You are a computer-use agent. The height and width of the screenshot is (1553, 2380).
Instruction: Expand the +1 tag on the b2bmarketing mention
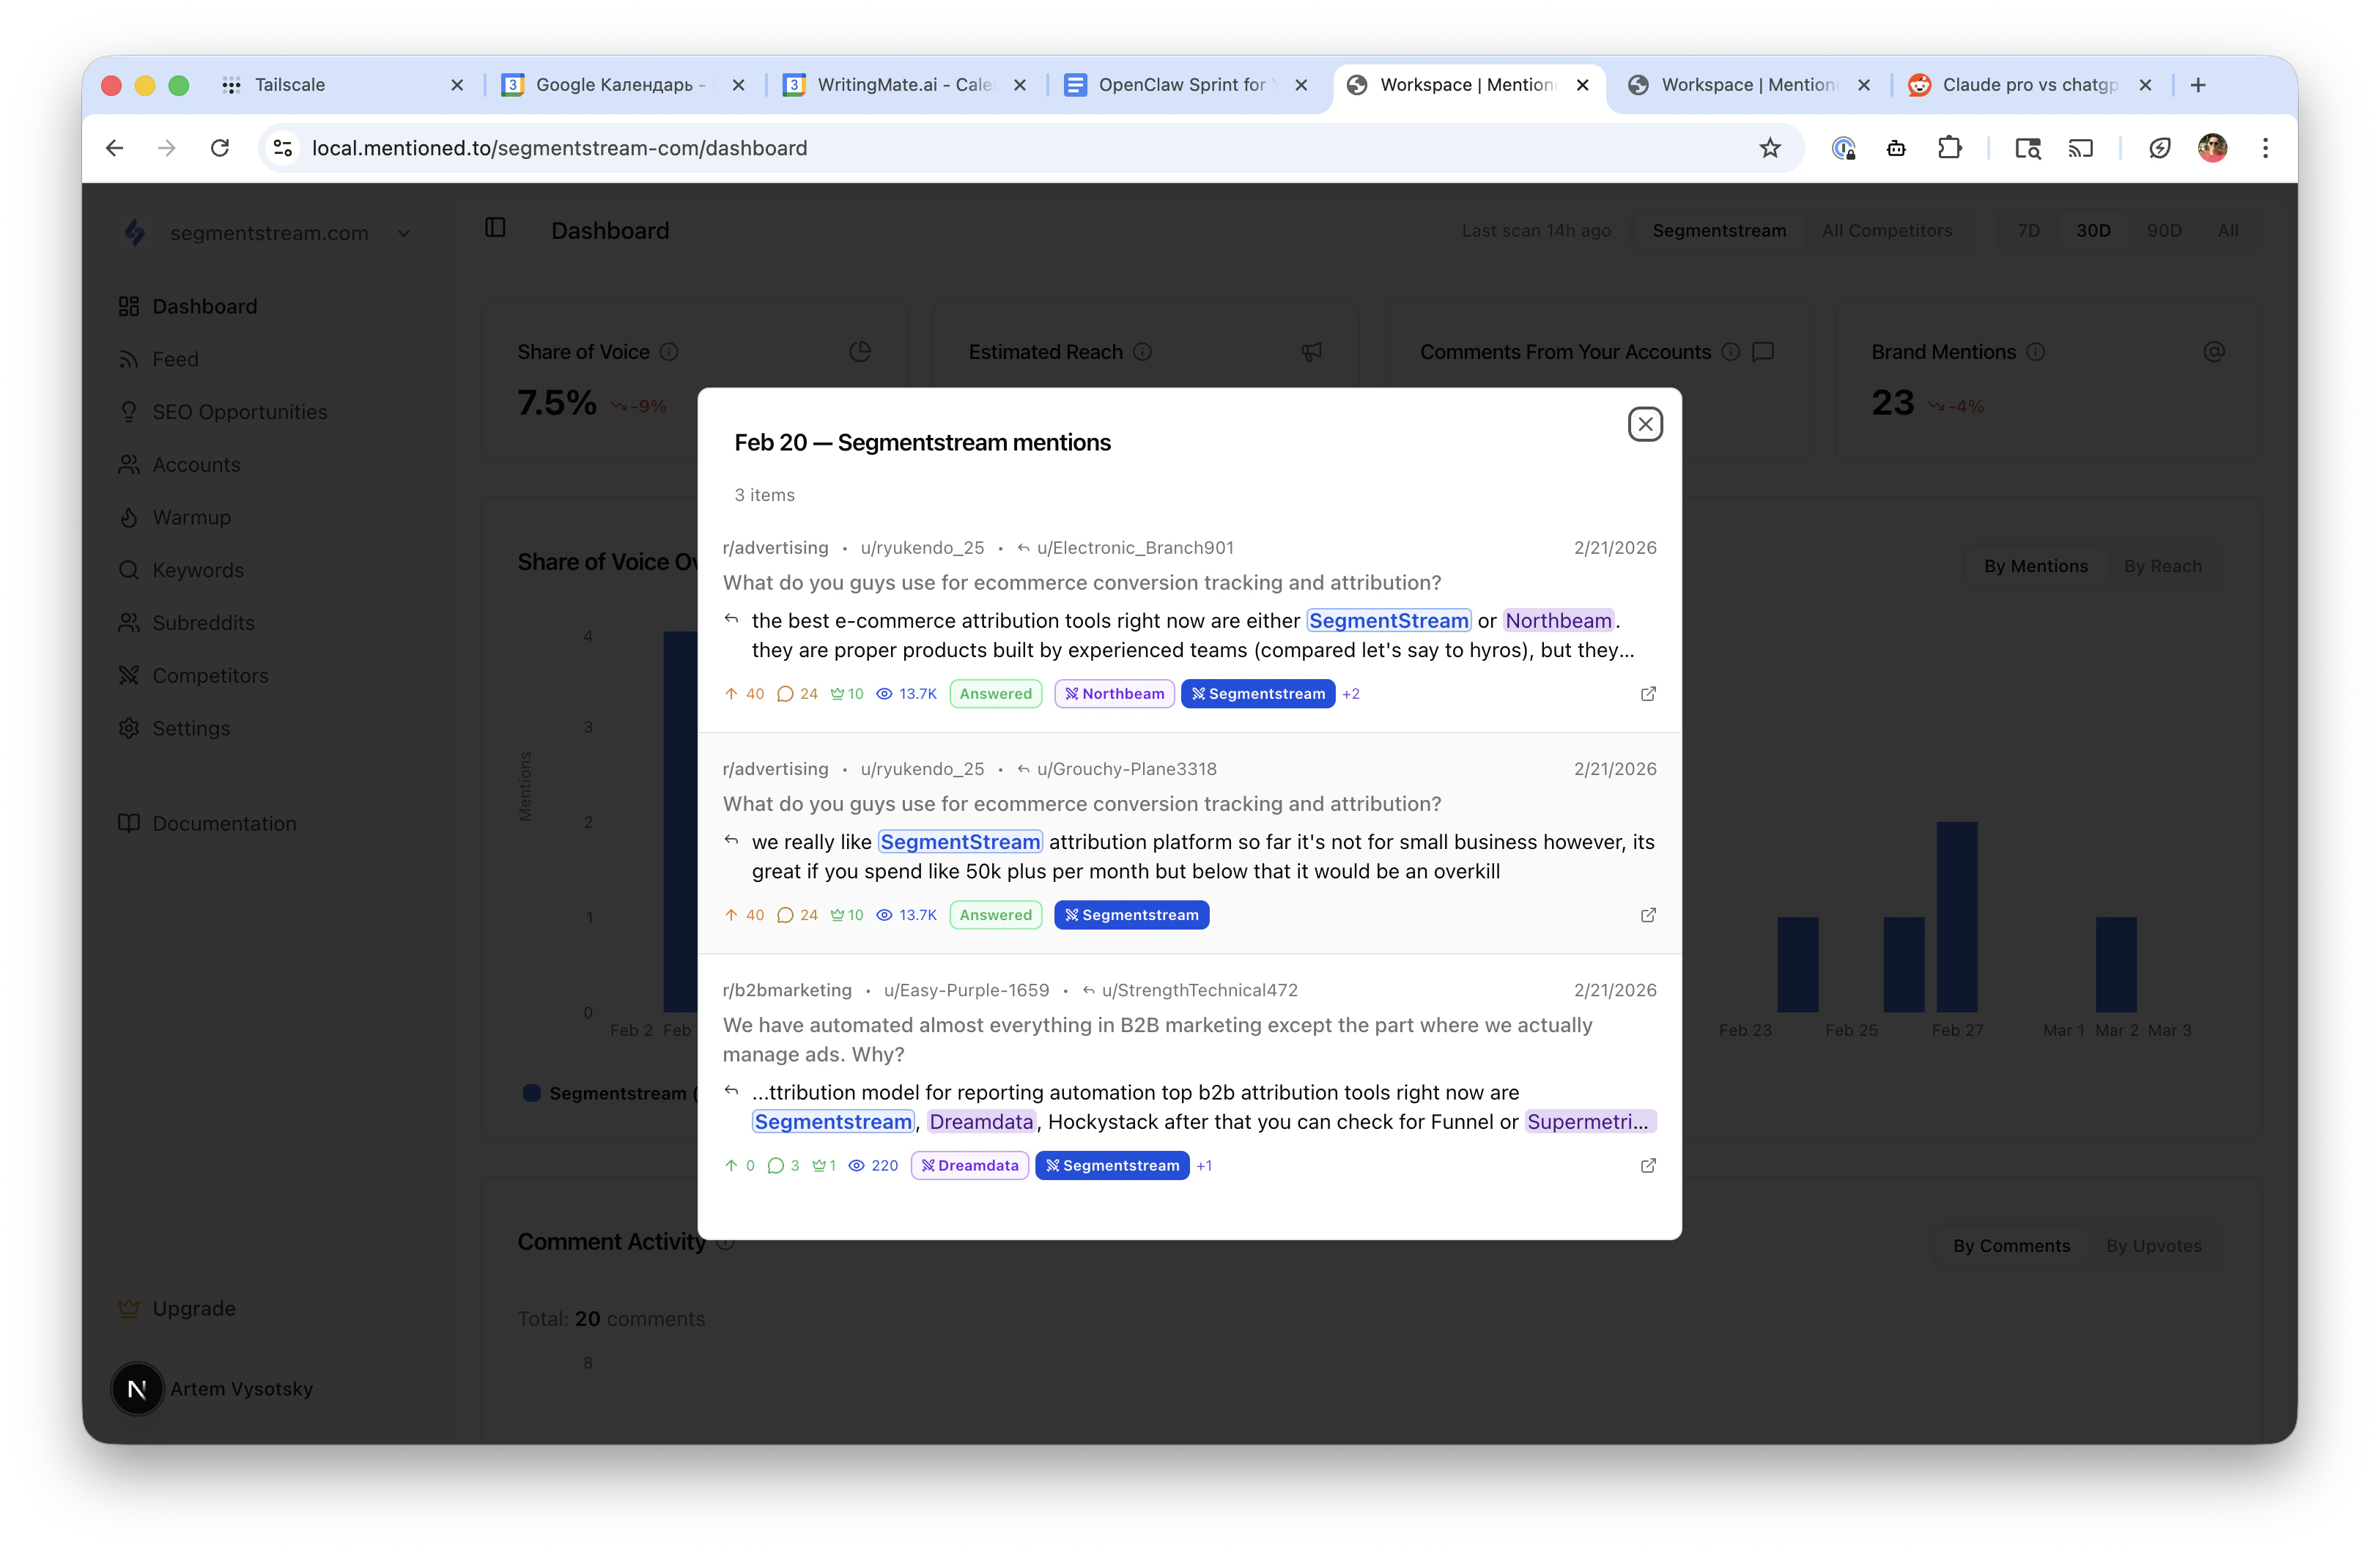[x=1204, y=1165]
